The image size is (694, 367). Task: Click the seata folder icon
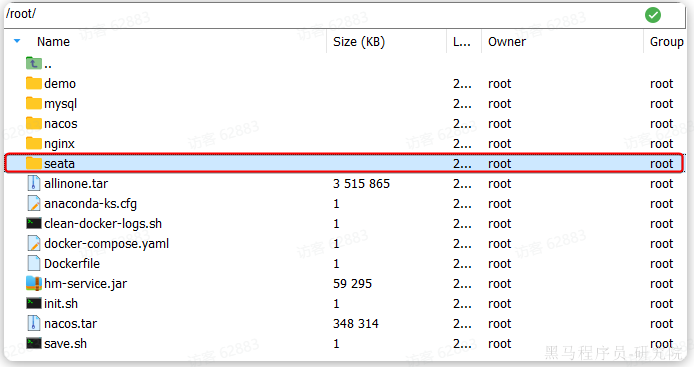click(x=34, y=163)
